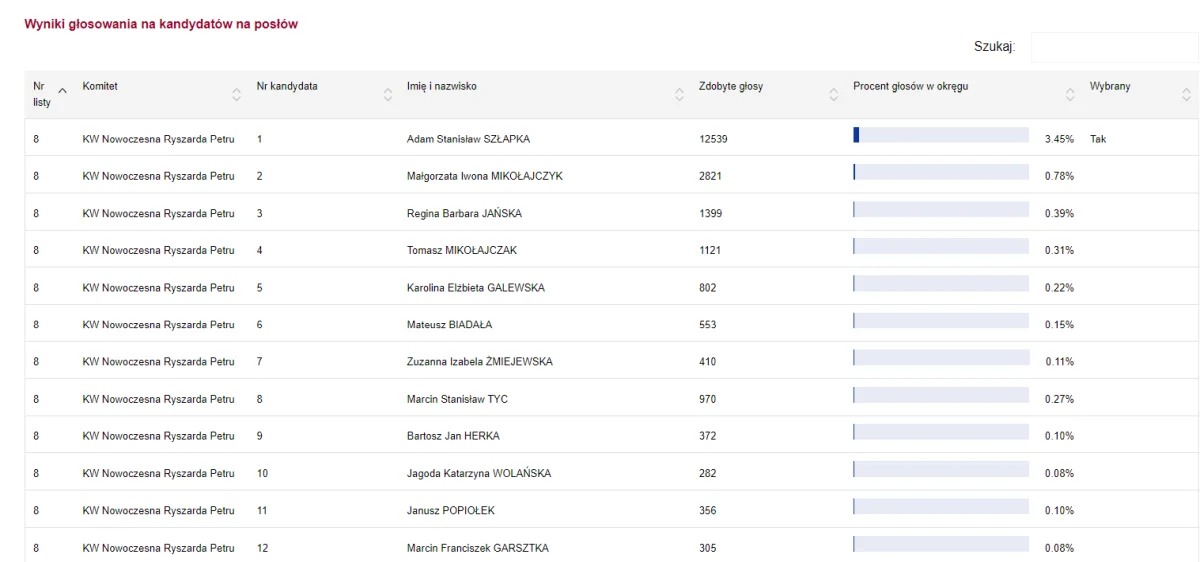The width and height of the screenshot is (1200, 562).
Task: Click the 0.15% percentage value
Action: tap(1059, 325)
